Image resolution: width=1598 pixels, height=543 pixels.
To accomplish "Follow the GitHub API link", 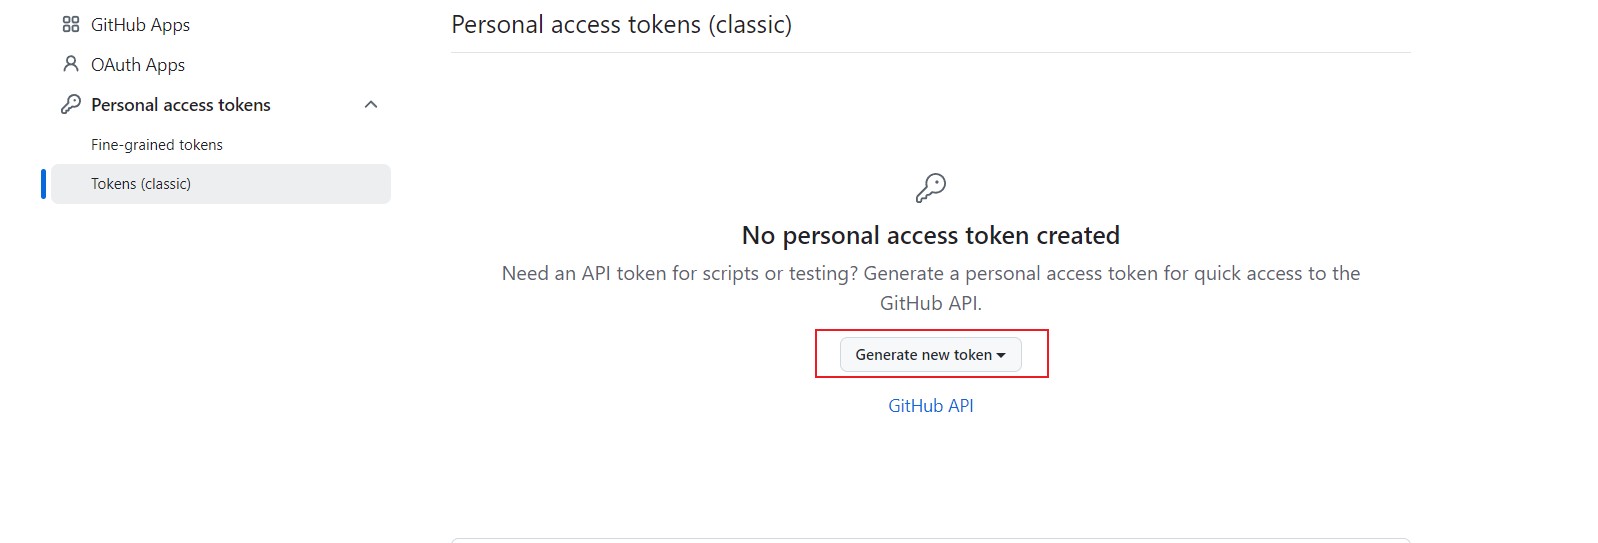I will (x=931, y=406).
